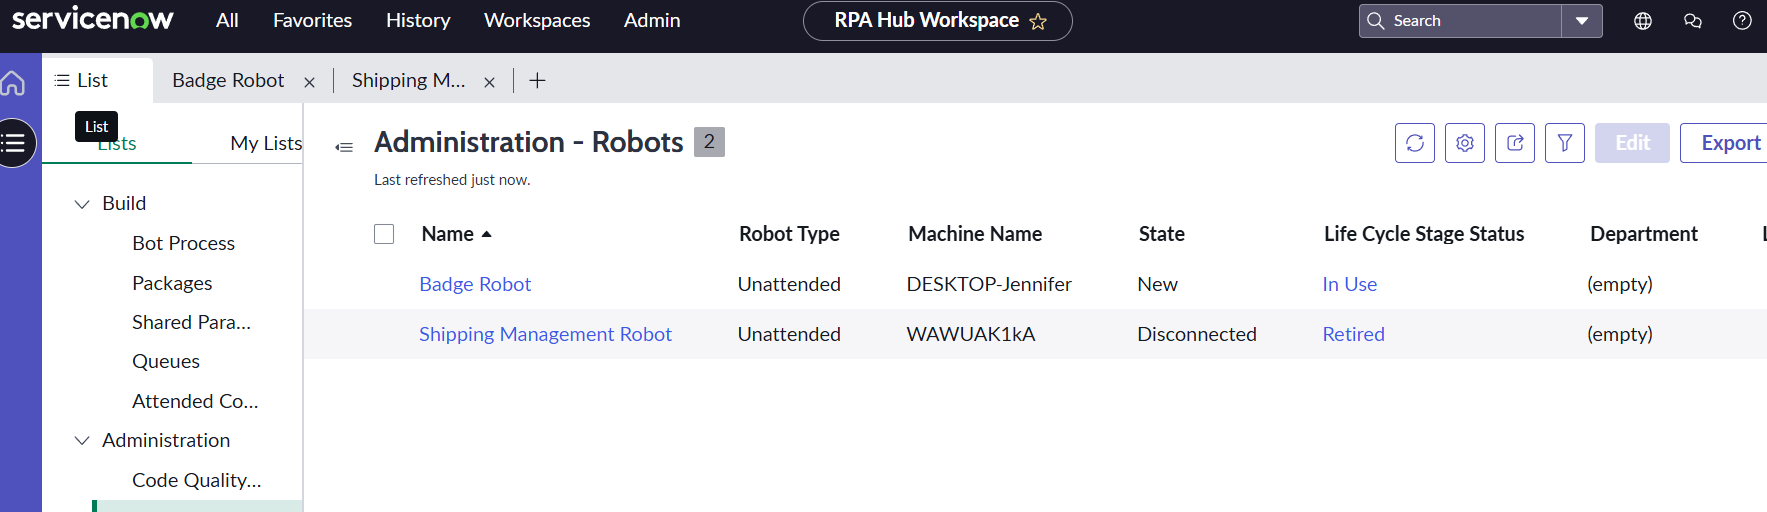Switch to the My Lists tab
The image size is (1767, 512).
pos(265,143)
